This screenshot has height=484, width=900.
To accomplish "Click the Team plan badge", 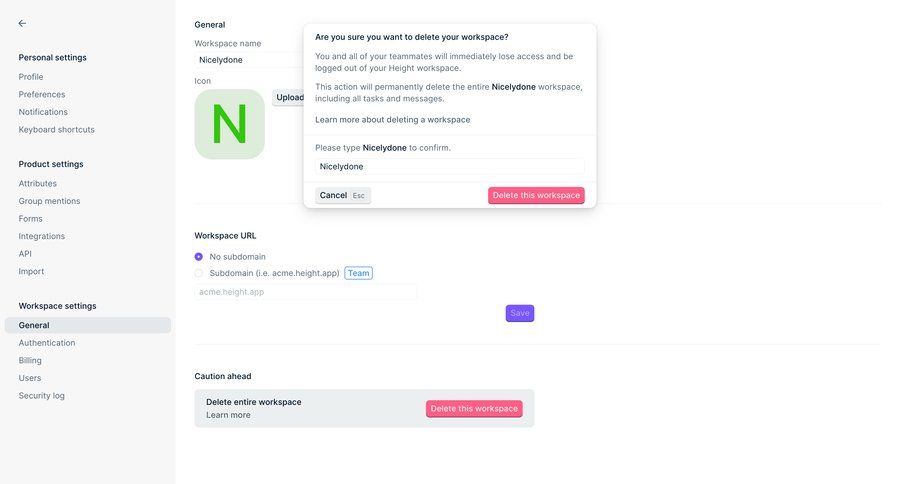I will tap(358, 273).
